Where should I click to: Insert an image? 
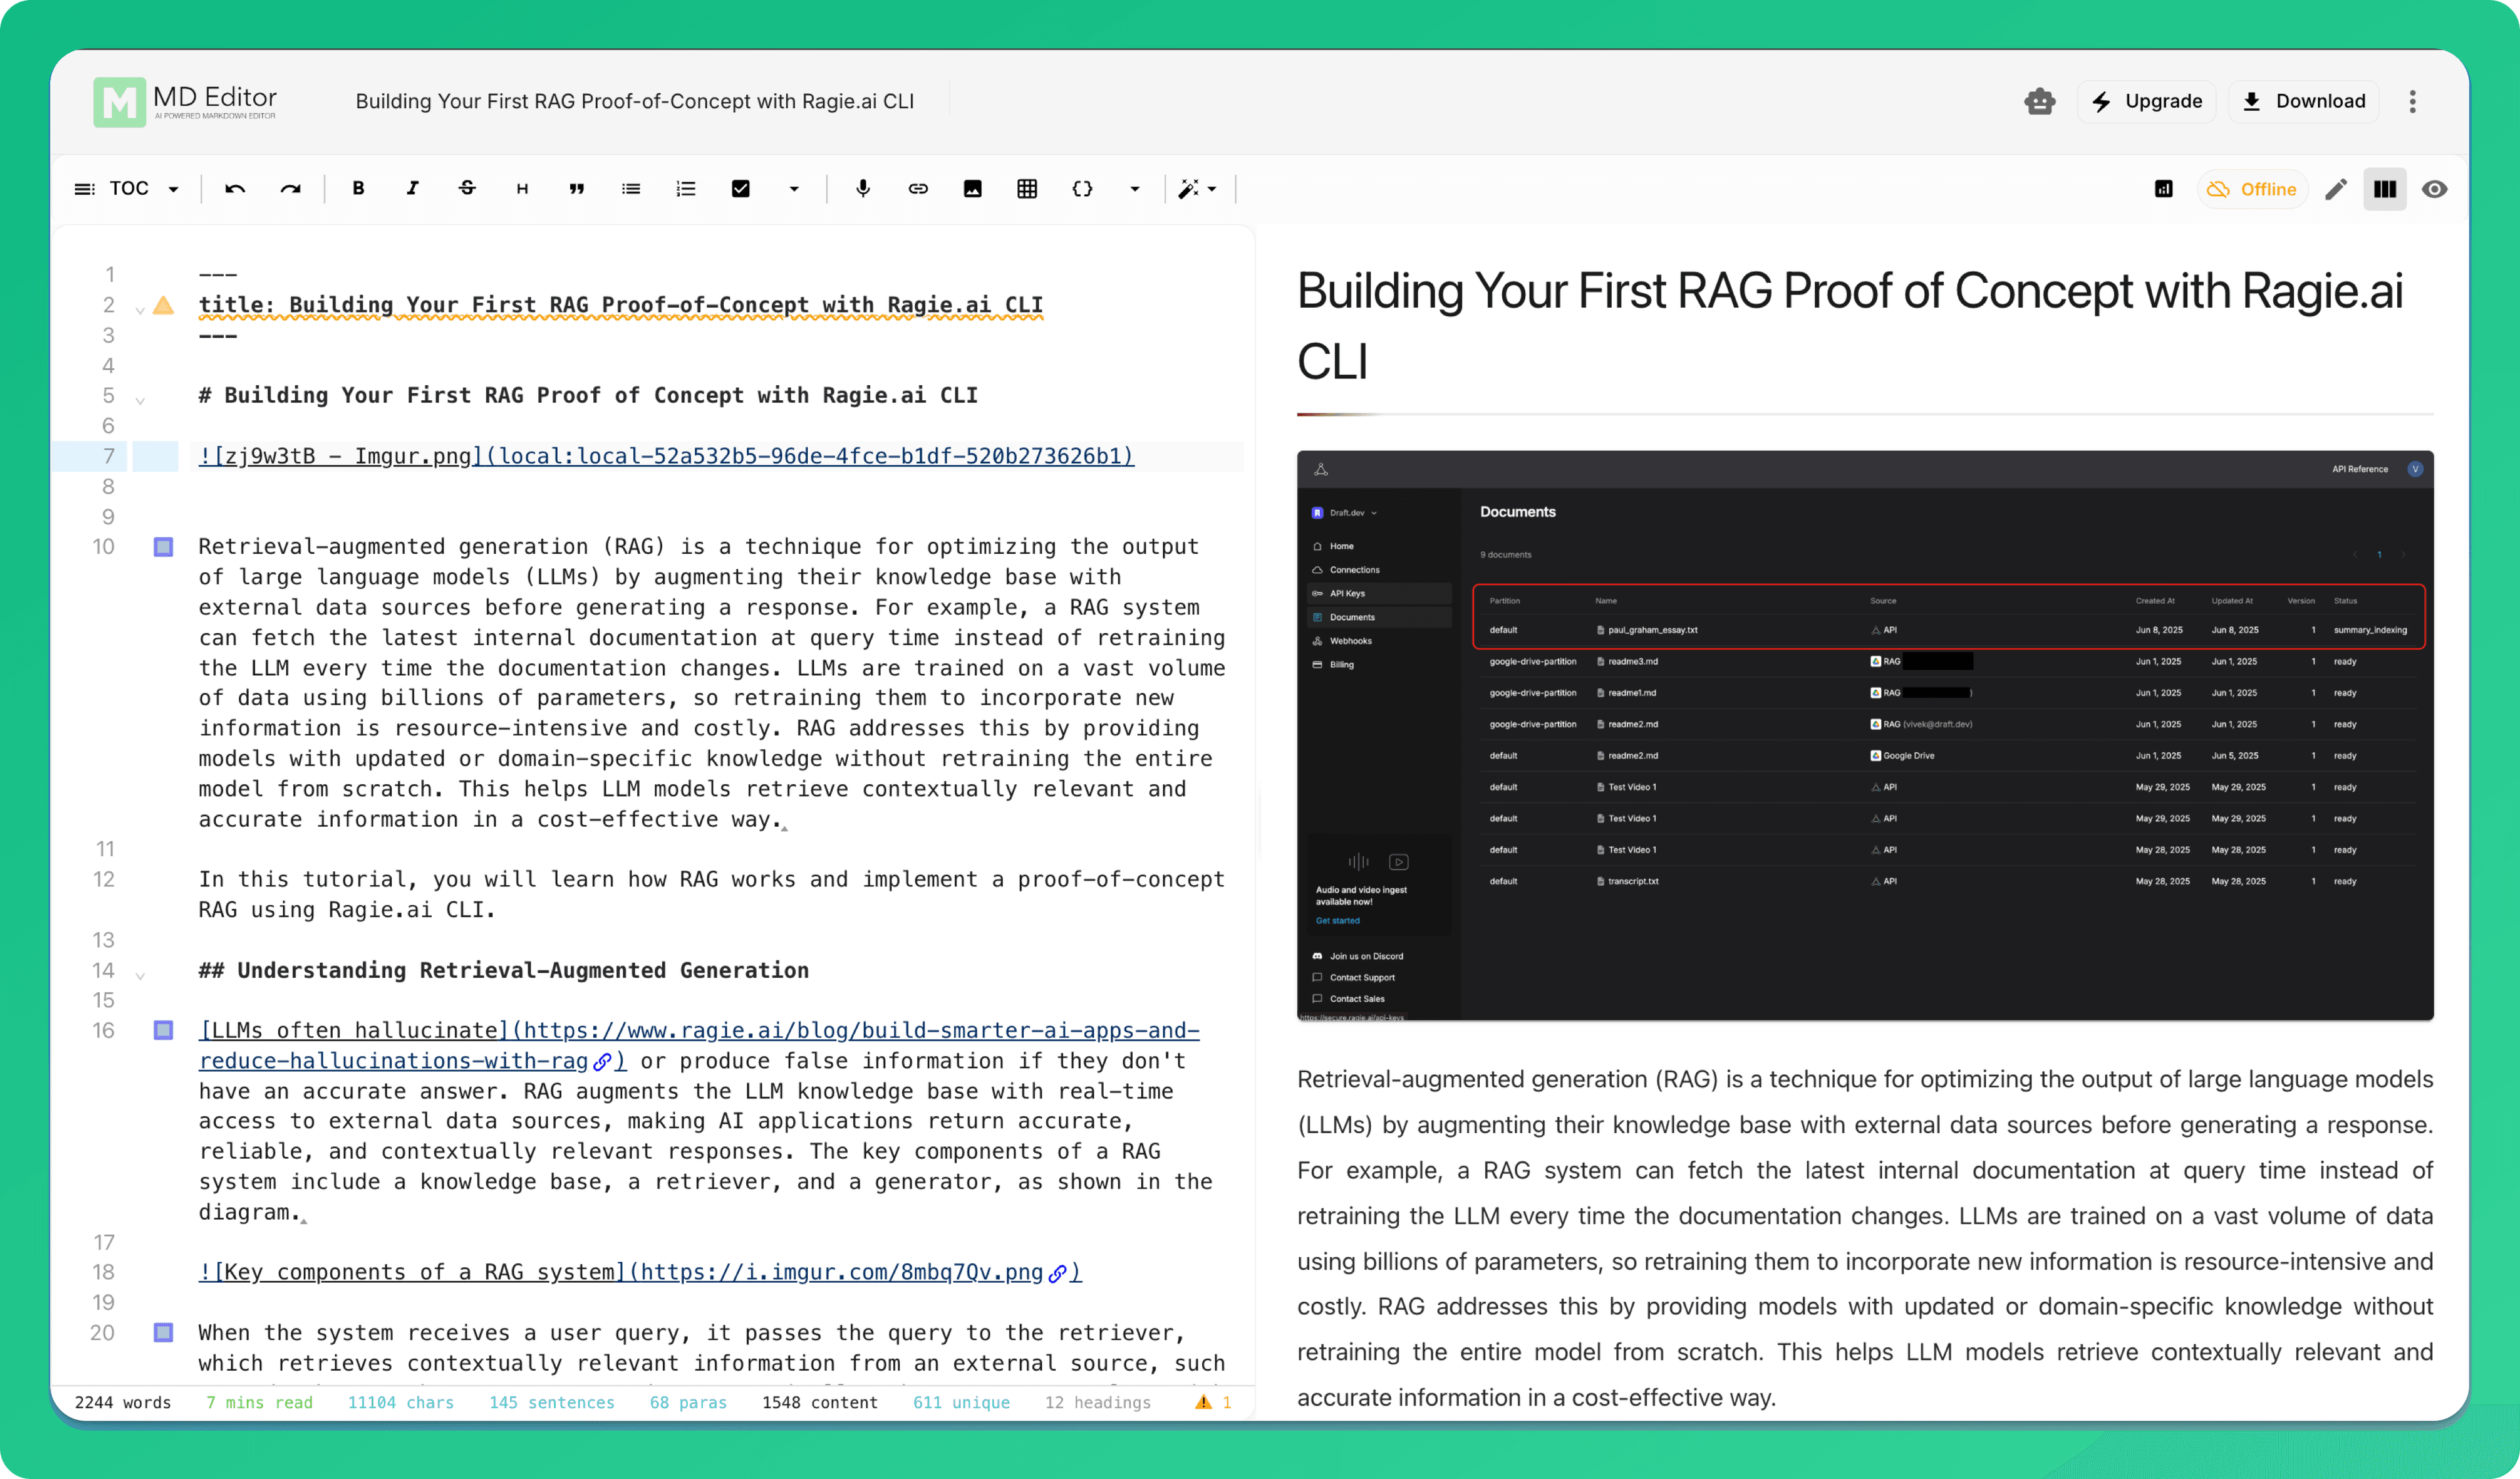tap(972, 189)
